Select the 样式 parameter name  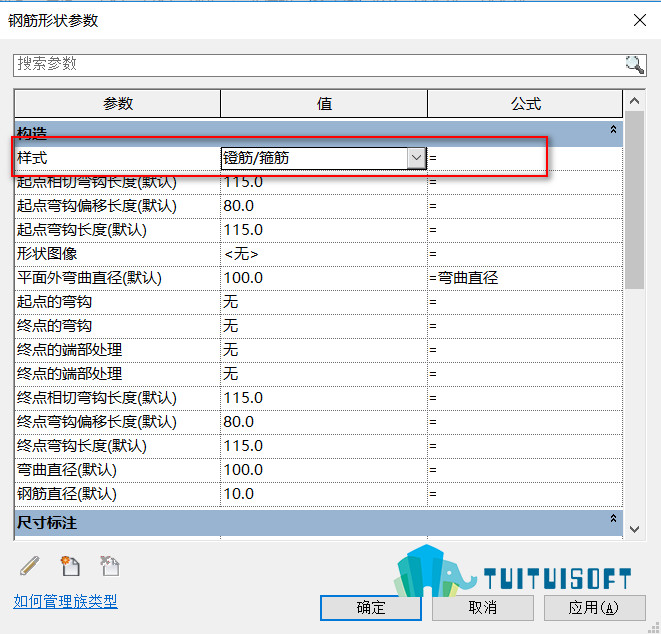pos(32,158)
